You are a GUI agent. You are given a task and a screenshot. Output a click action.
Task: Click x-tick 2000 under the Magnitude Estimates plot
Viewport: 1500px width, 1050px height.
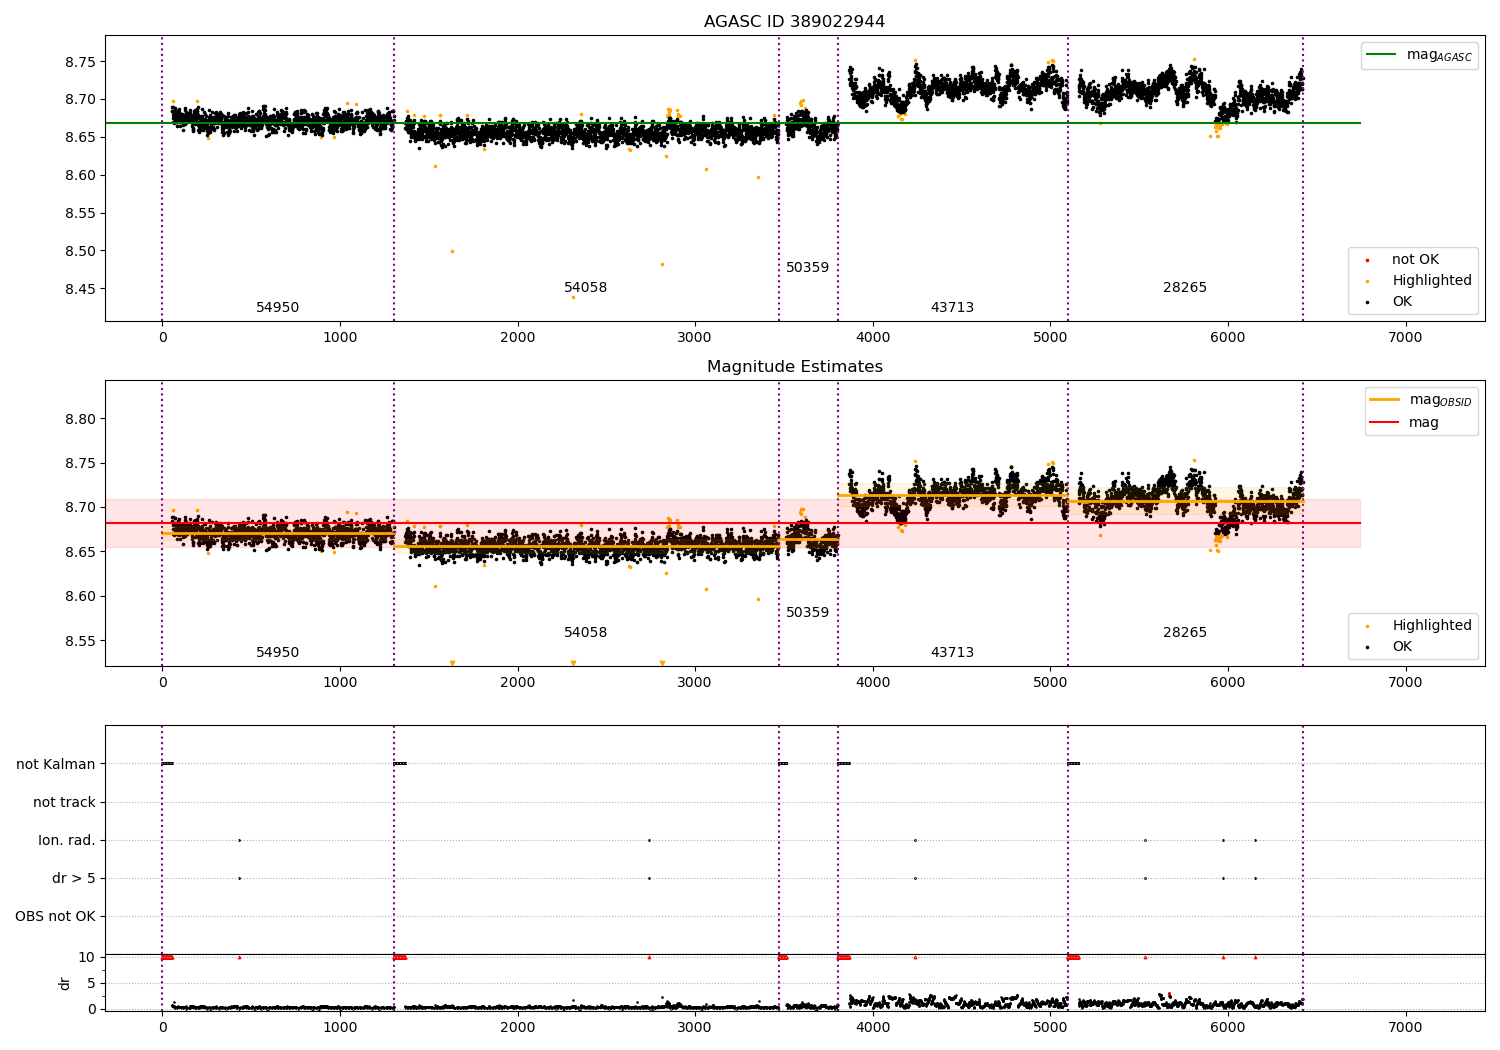pos(517,683)
